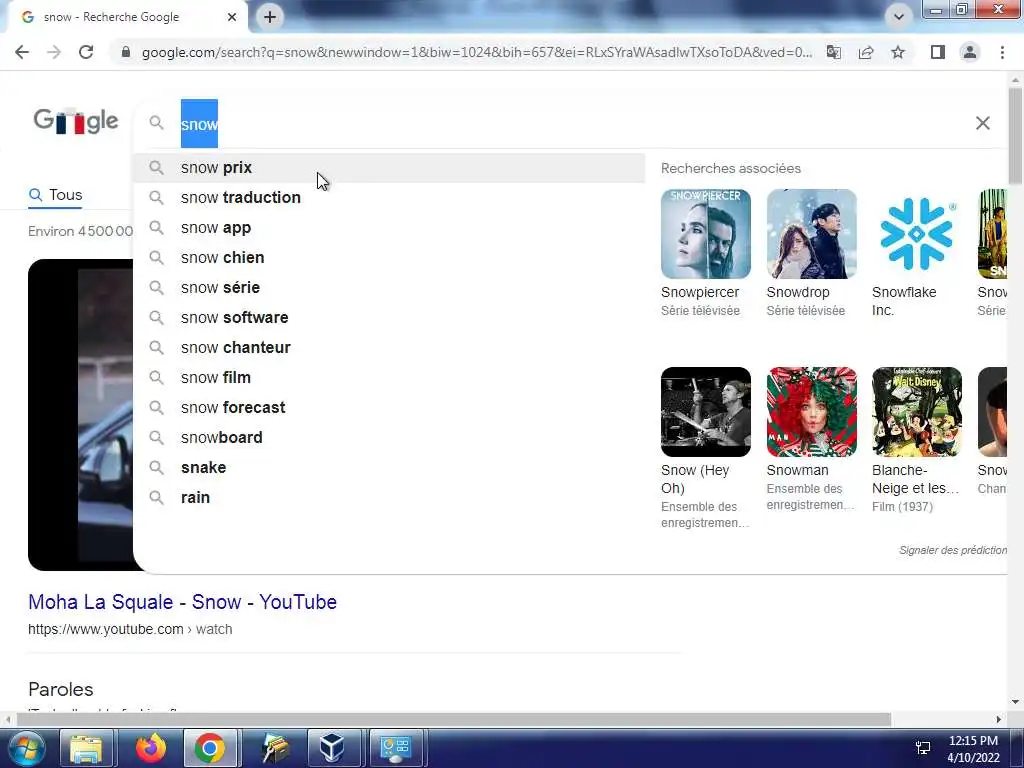Click the Google logo

pos(76,121)
